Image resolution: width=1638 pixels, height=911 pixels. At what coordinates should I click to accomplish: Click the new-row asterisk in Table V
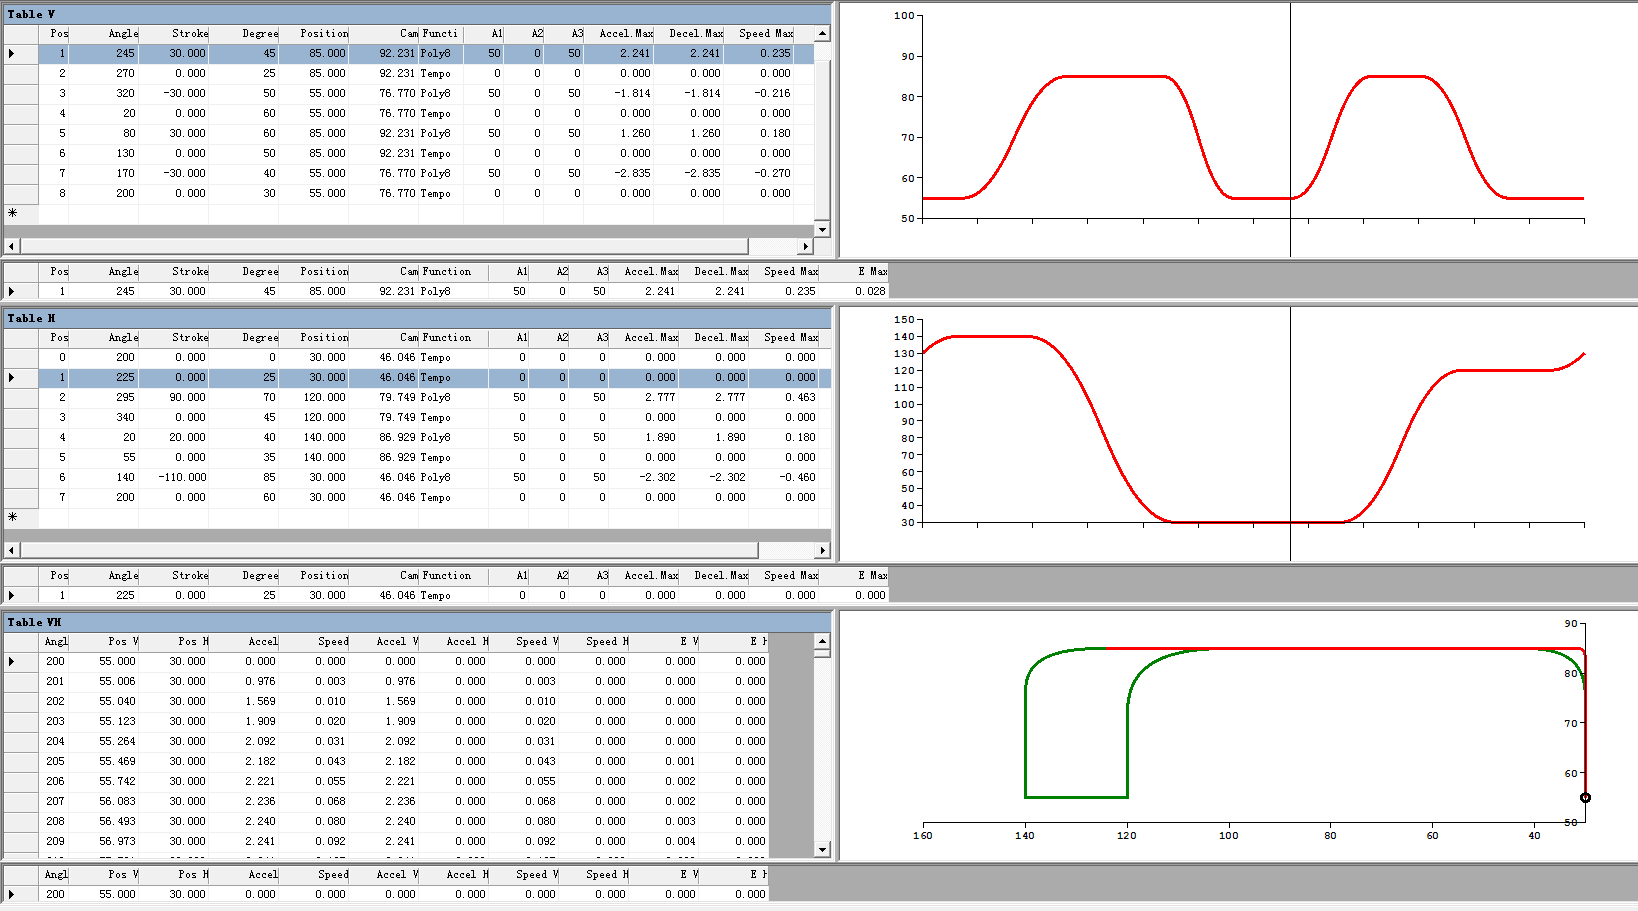tap(12, 213)
